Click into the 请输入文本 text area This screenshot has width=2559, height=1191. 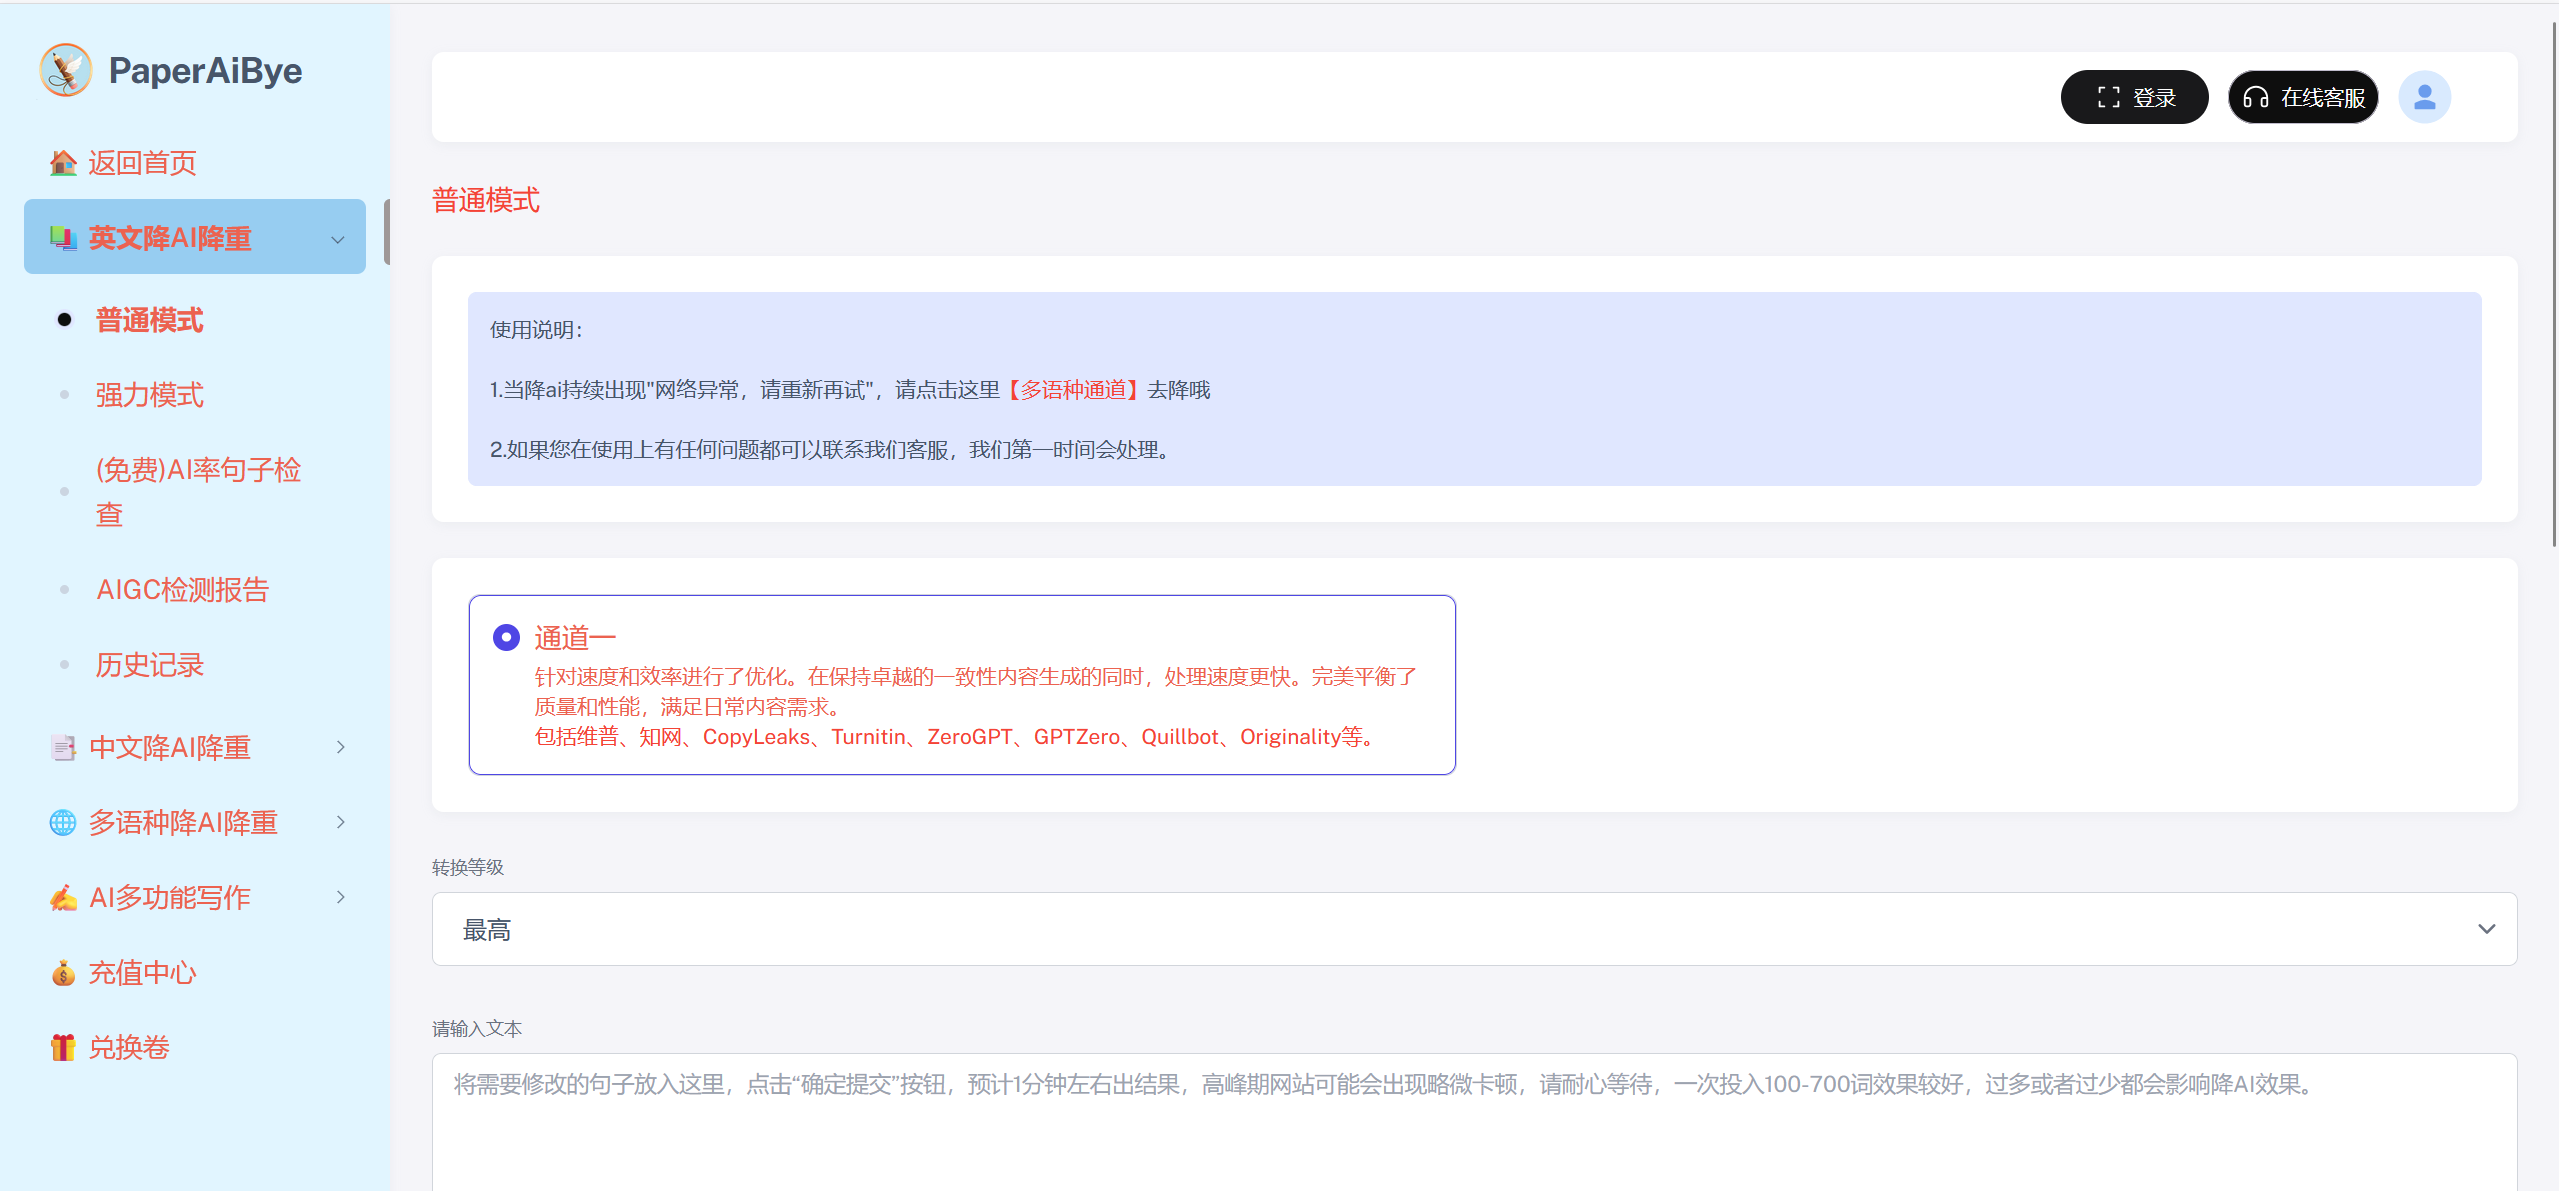tap(1473, 1130)
